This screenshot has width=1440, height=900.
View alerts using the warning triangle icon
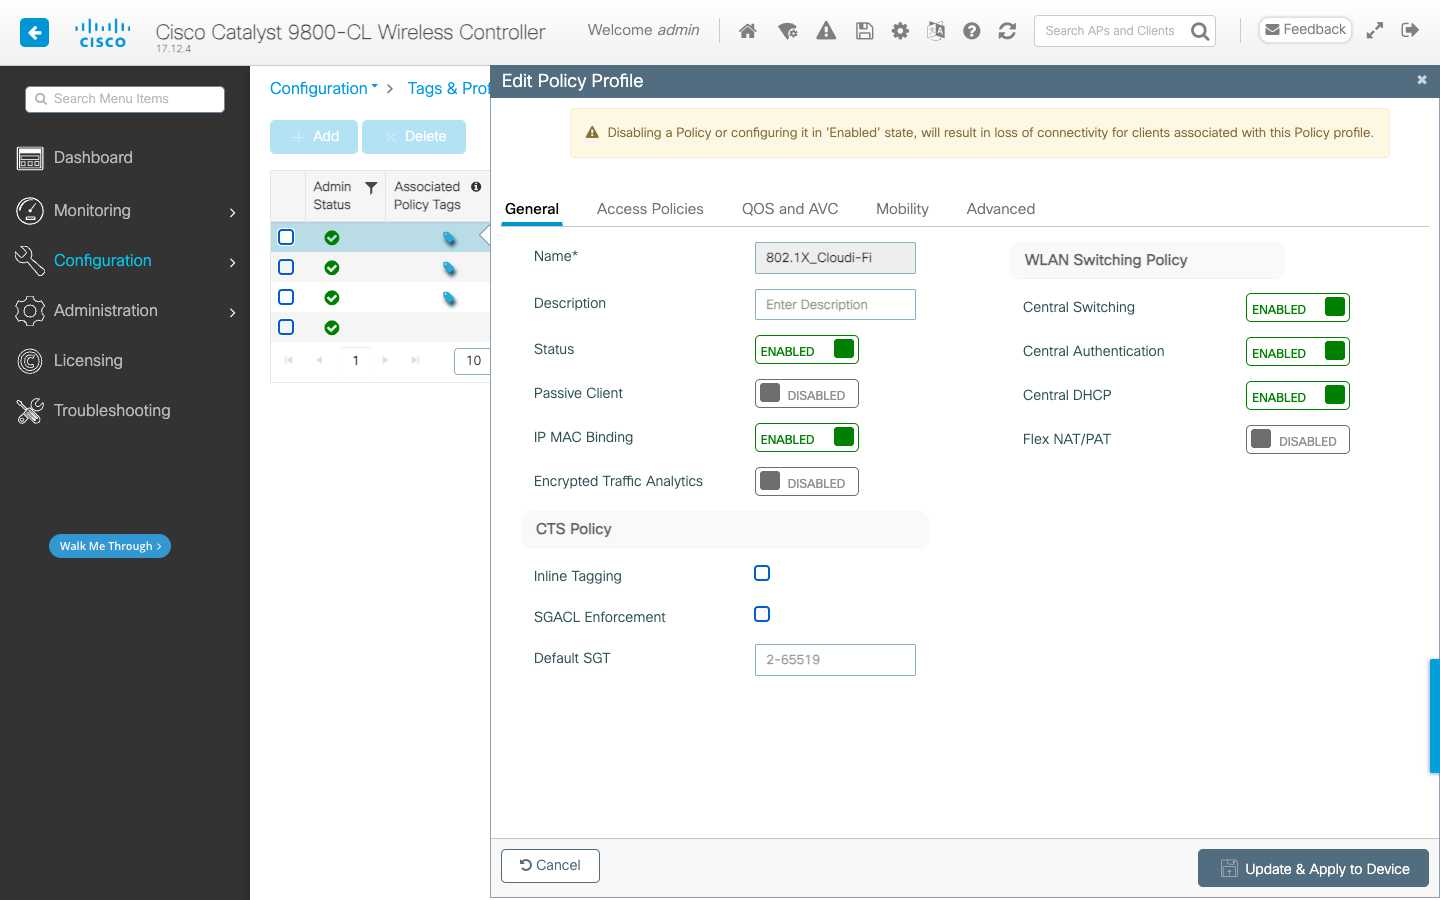point(825,30)
